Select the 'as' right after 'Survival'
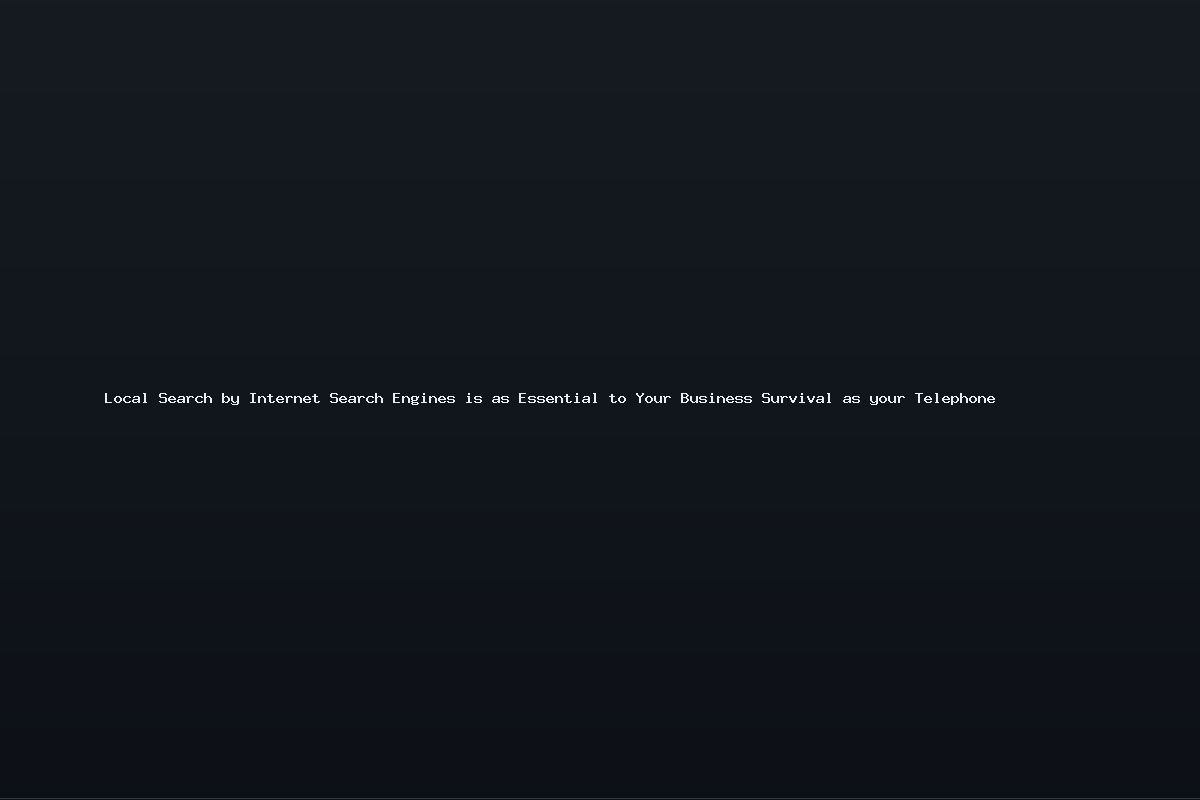Viewport: 1200px width, 800px height. tap(851, 399)
